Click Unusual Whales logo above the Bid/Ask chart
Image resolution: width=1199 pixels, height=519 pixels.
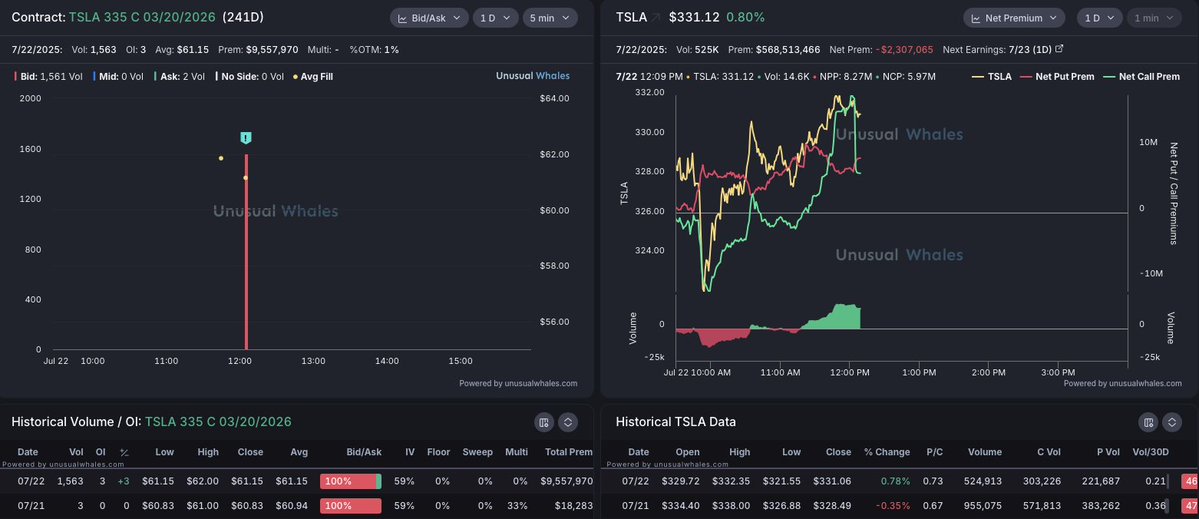(x=533, y=76)
